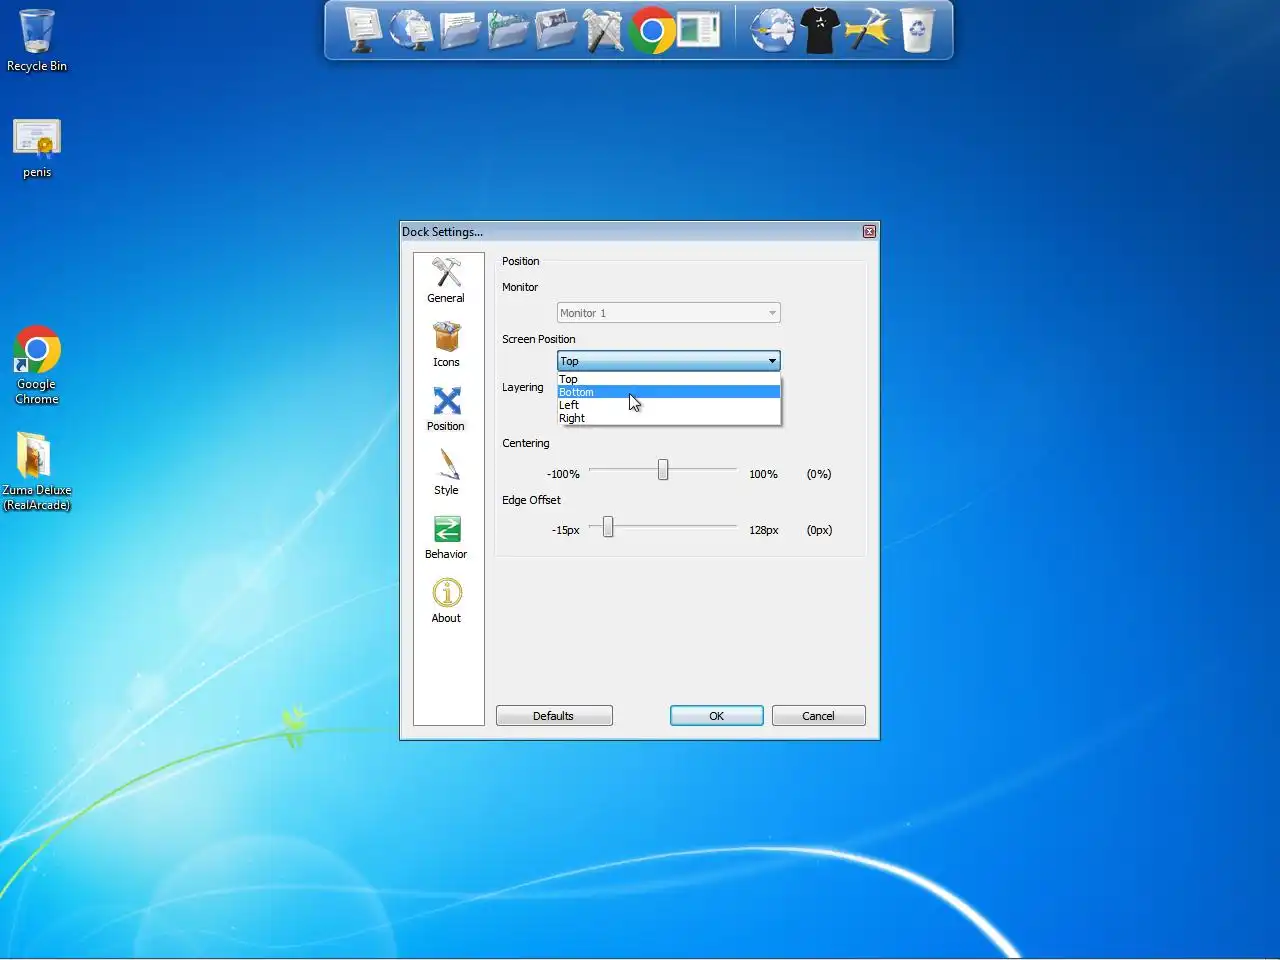Open the Monitor 1 dropdown
This screenshot has width=1280, height=960.
(x=668, y=313)
